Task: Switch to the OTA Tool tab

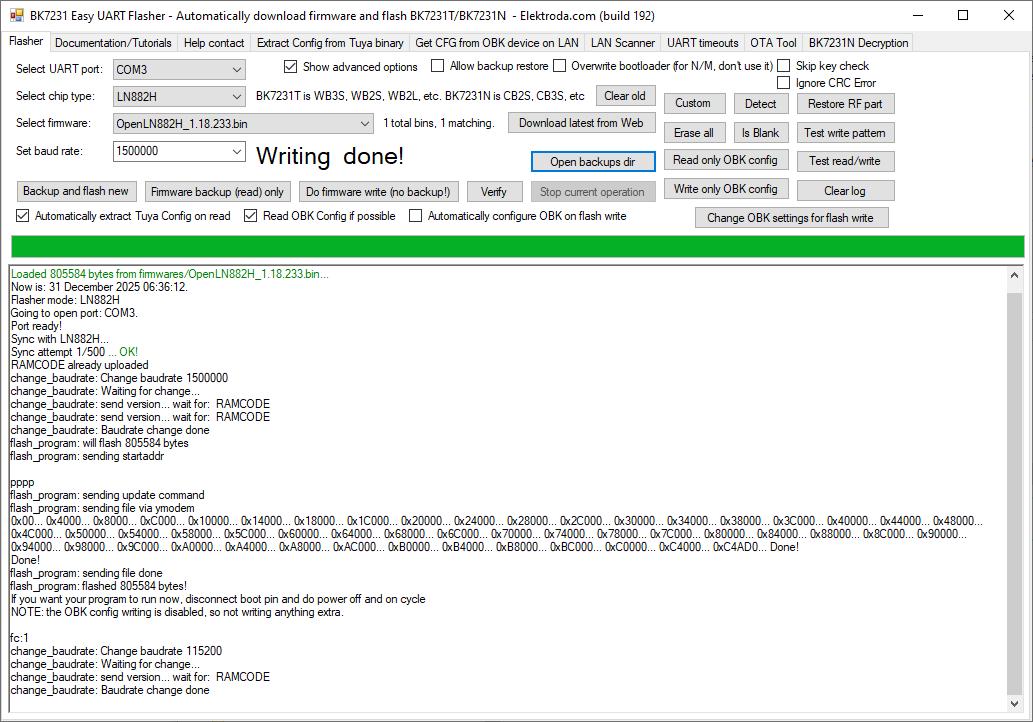Action: point(773,43)
